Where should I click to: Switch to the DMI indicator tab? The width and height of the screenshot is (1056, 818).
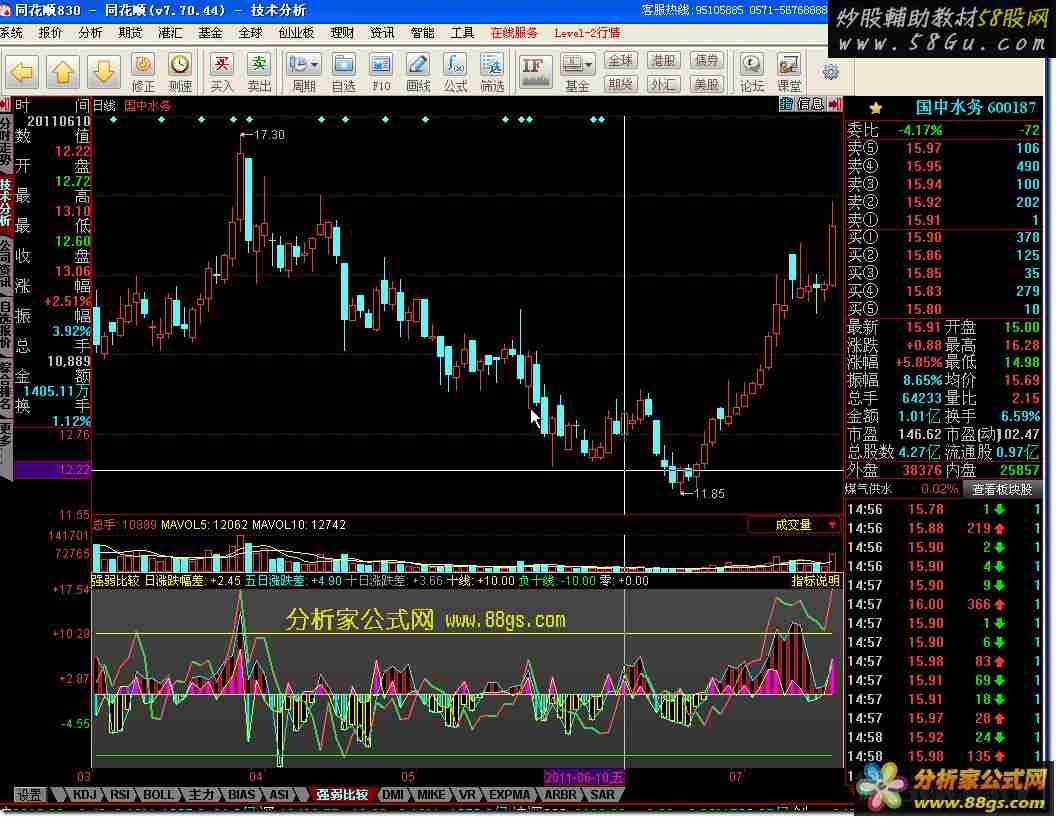(x=393, y=795)
